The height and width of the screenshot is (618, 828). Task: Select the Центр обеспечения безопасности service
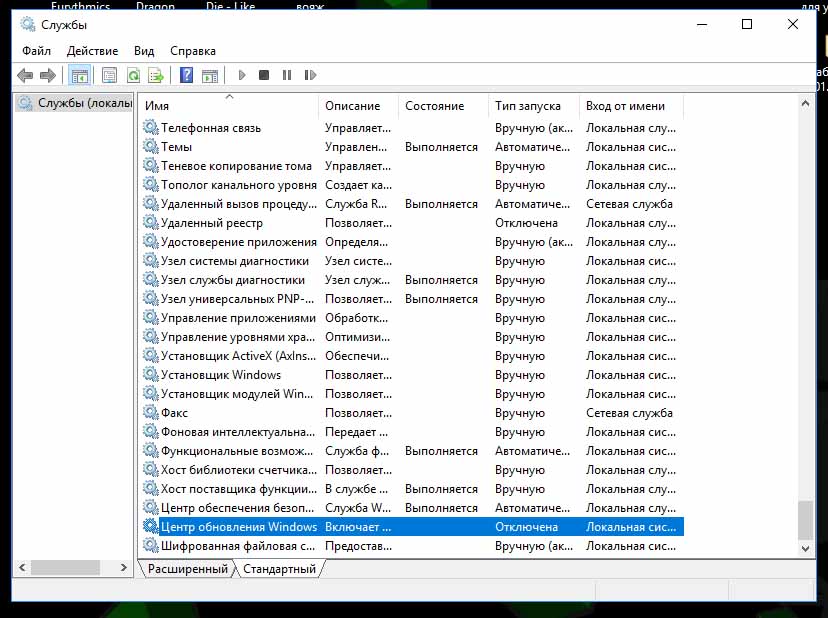413,508
